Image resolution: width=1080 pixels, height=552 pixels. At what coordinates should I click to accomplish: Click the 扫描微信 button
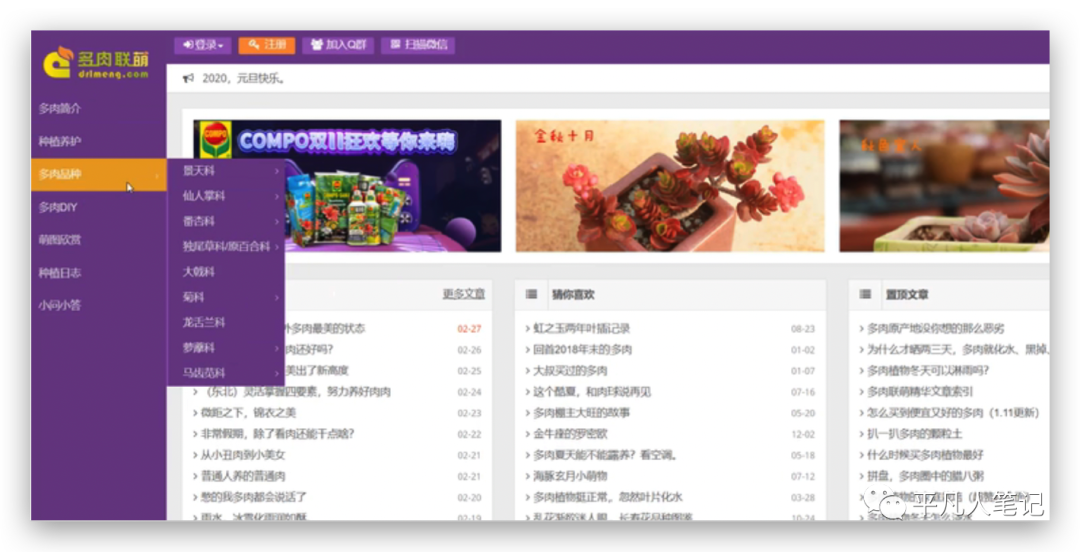click(x=418, y=45)
